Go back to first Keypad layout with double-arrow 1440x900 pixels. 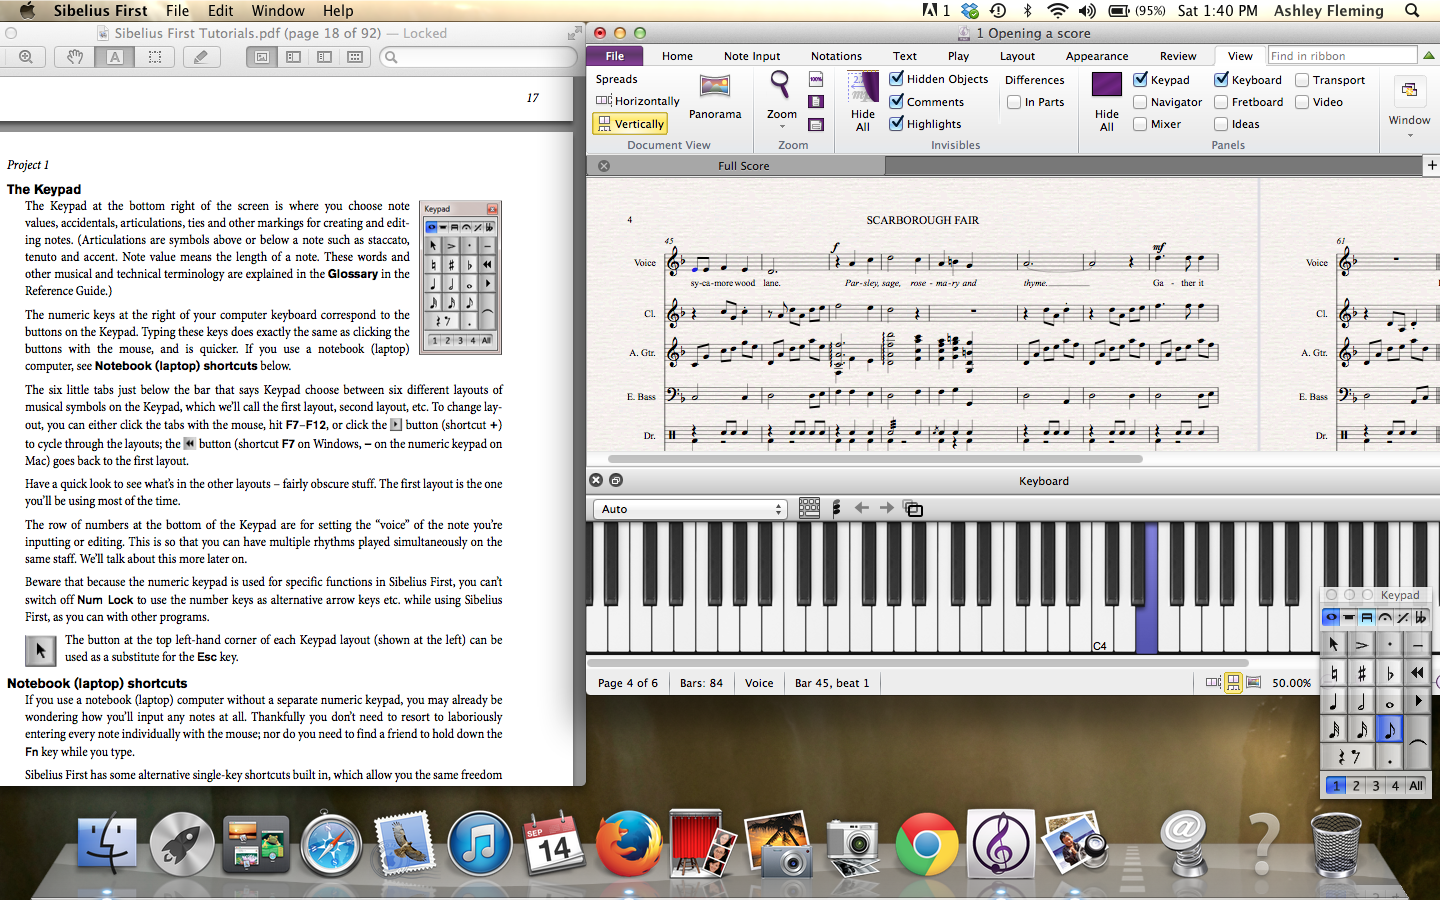pyautogui.click(x=1417, y=674)
